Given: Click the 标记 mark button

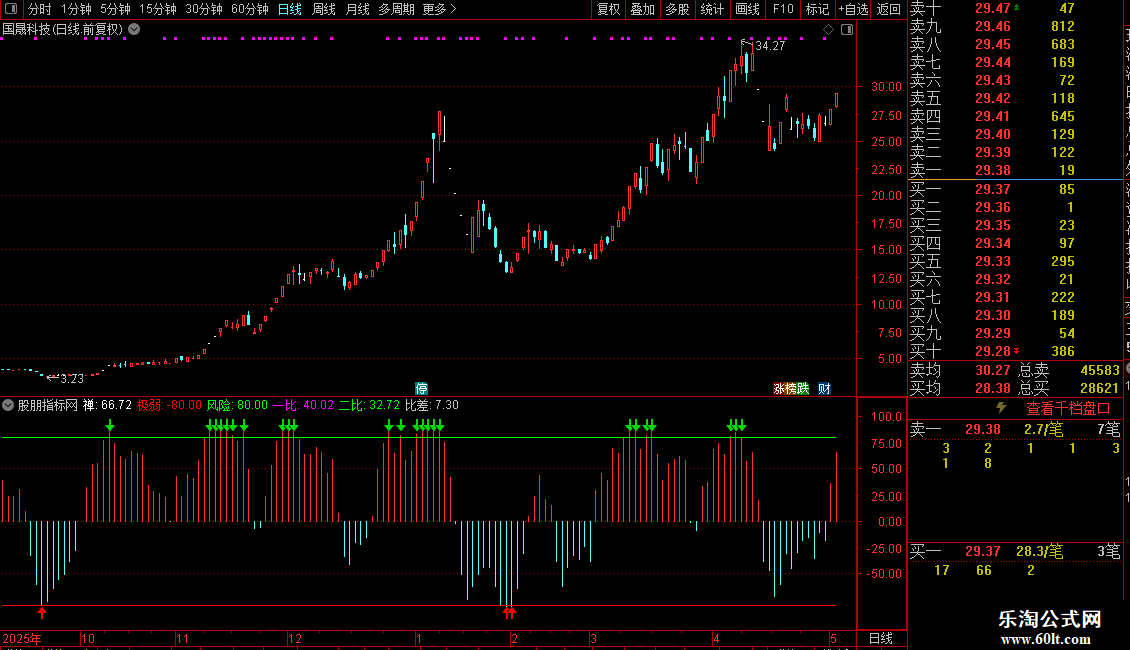Looking at the screenshot, I should (817, 9).
